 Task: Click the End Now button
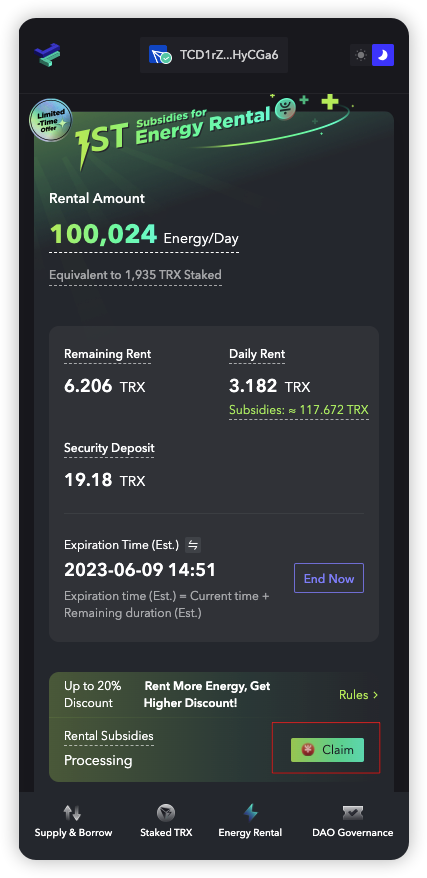(329, 578)
